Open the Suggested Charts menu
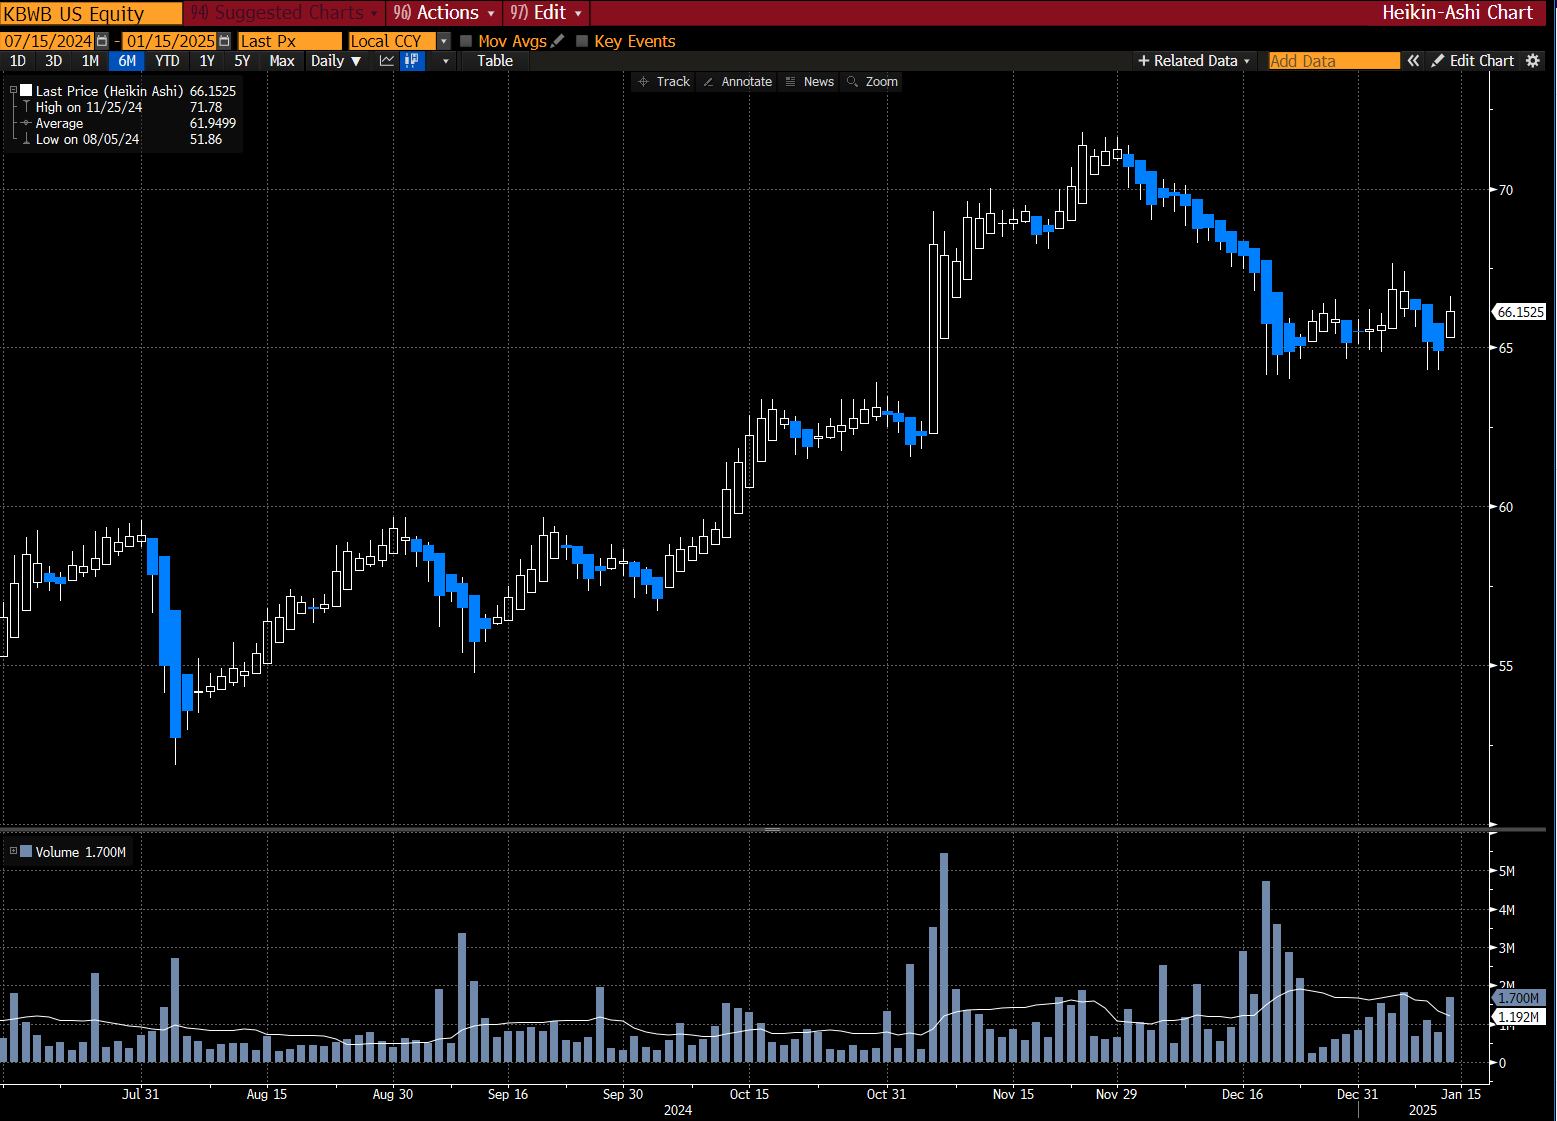The height and width of the screenshot is (1121, 1557). [x=286, y=13]
